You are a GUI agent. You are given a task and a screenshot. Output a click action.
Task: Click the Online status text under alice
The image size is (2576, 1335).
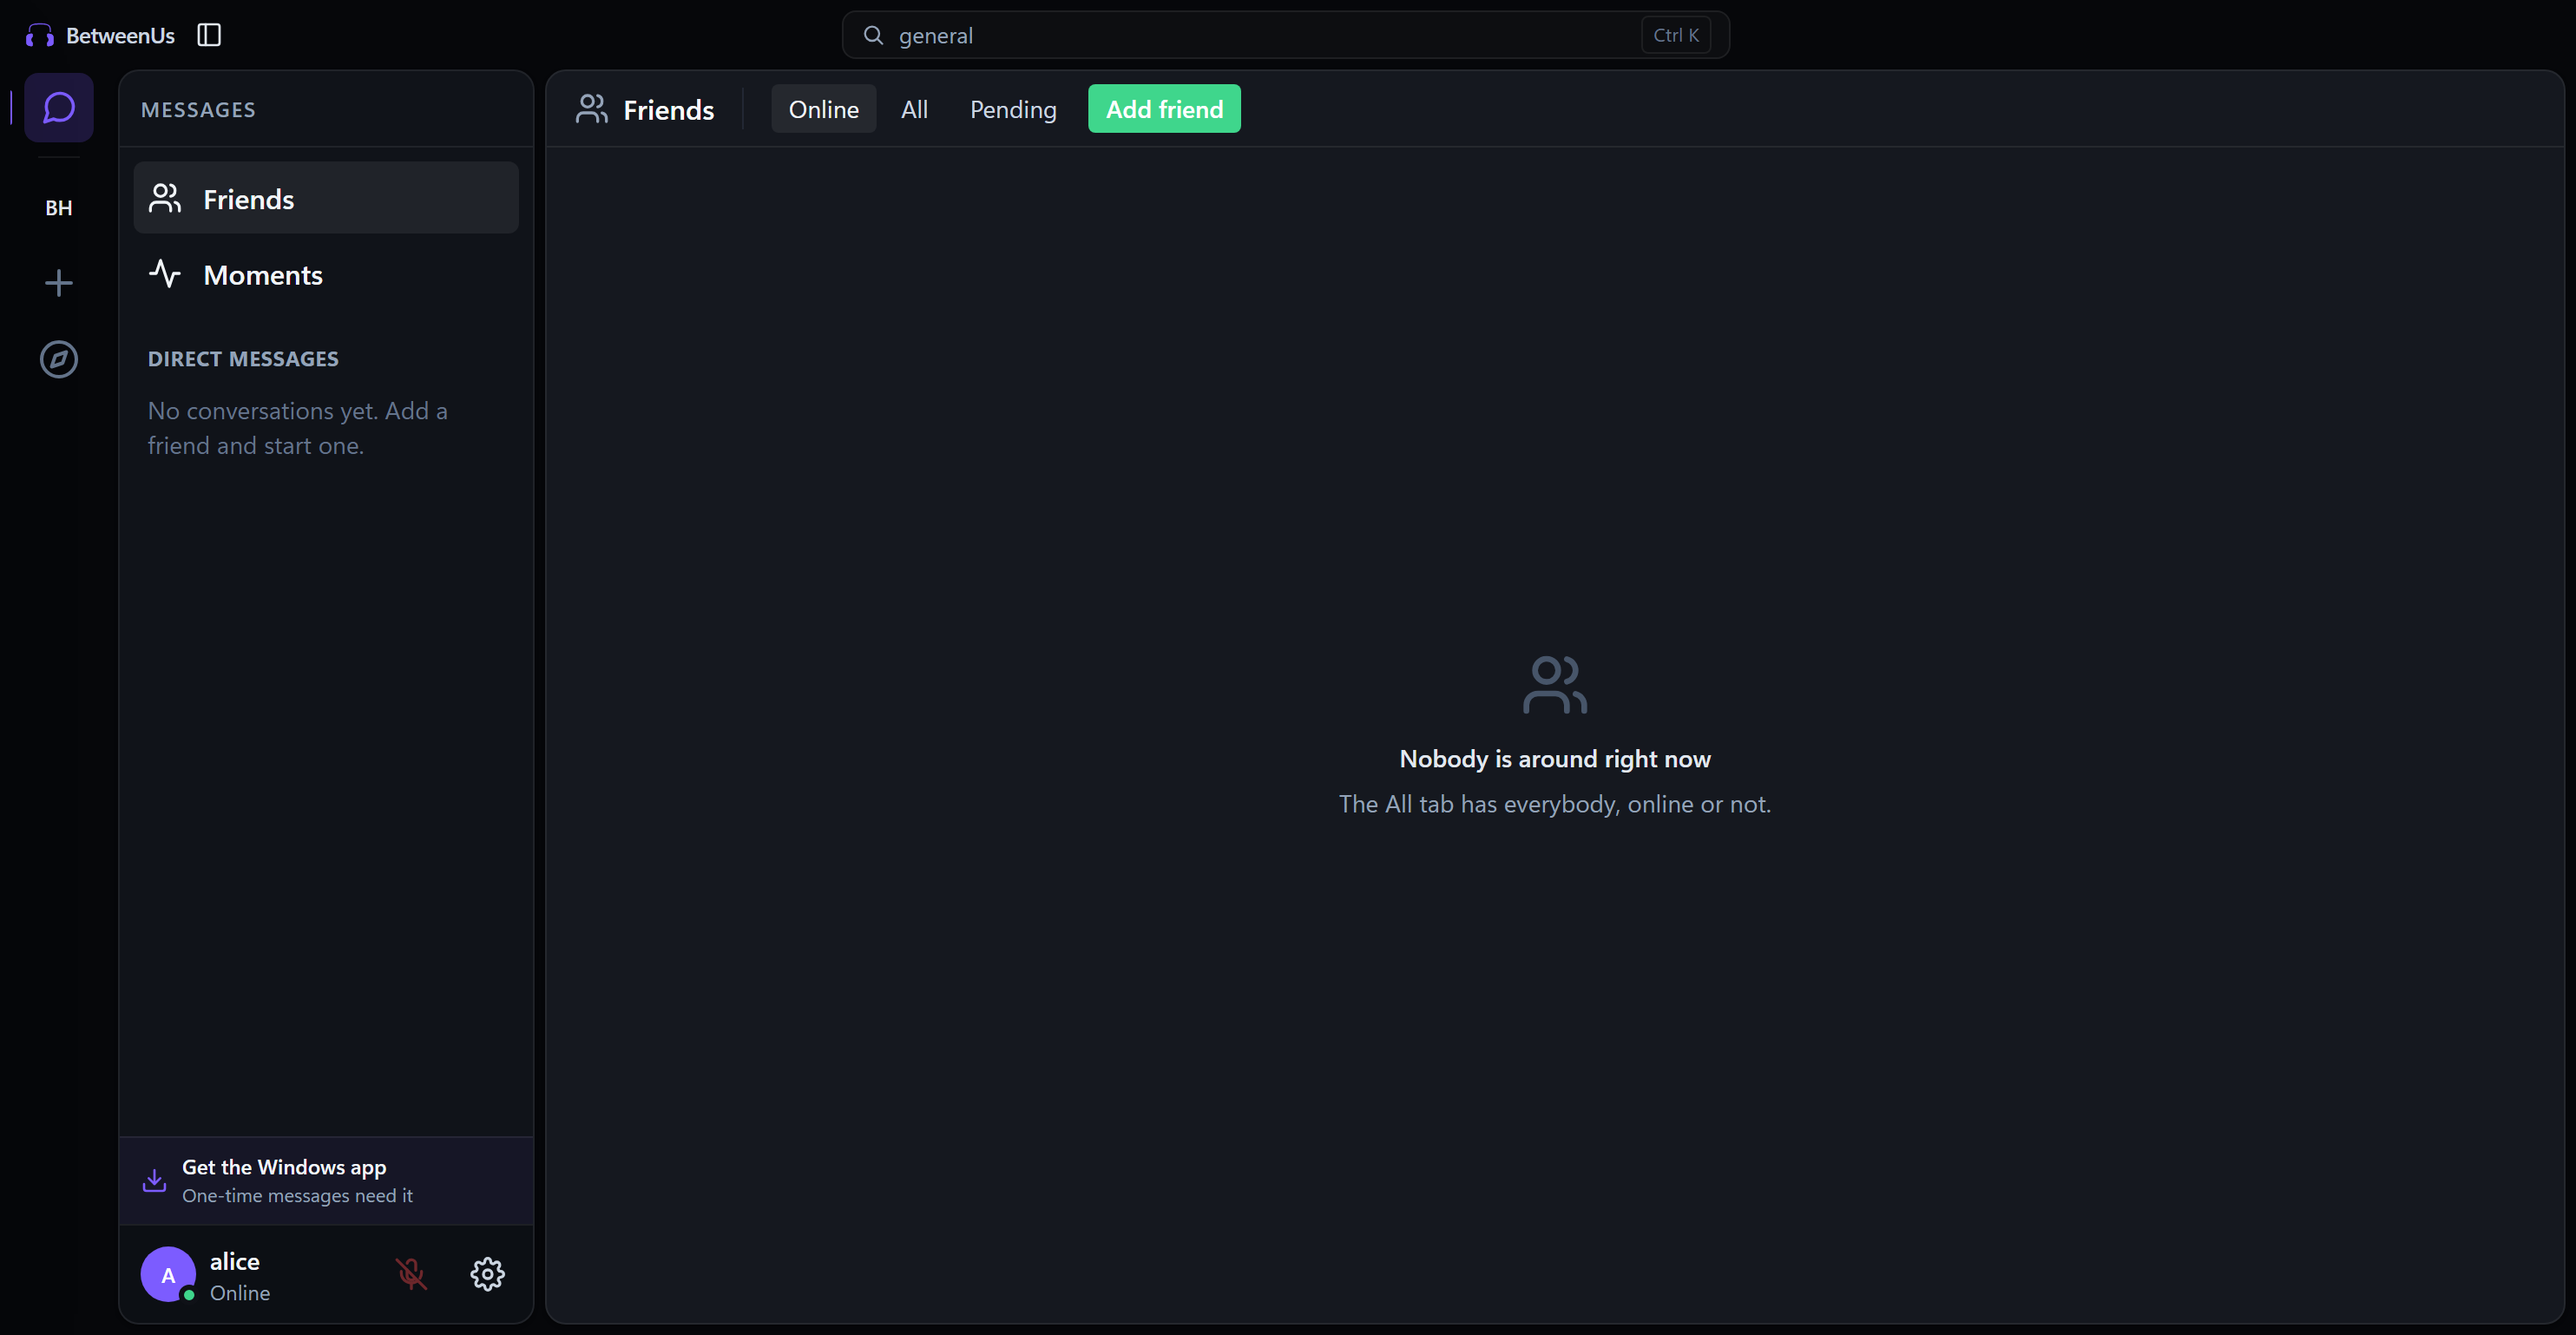point(240,1293)
